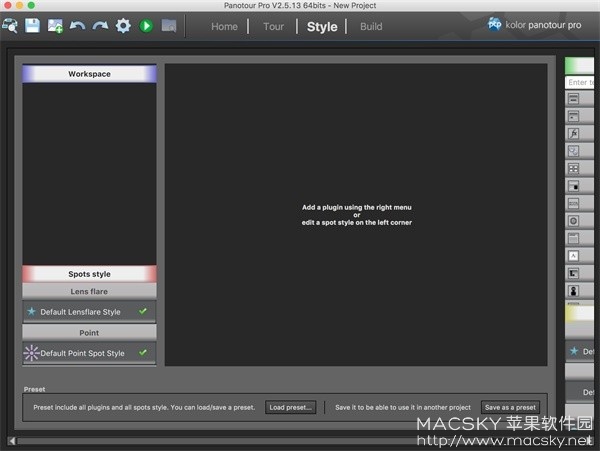Undo the last action
The width and height of the screenshot is (600, 451).
pos(77,26)
